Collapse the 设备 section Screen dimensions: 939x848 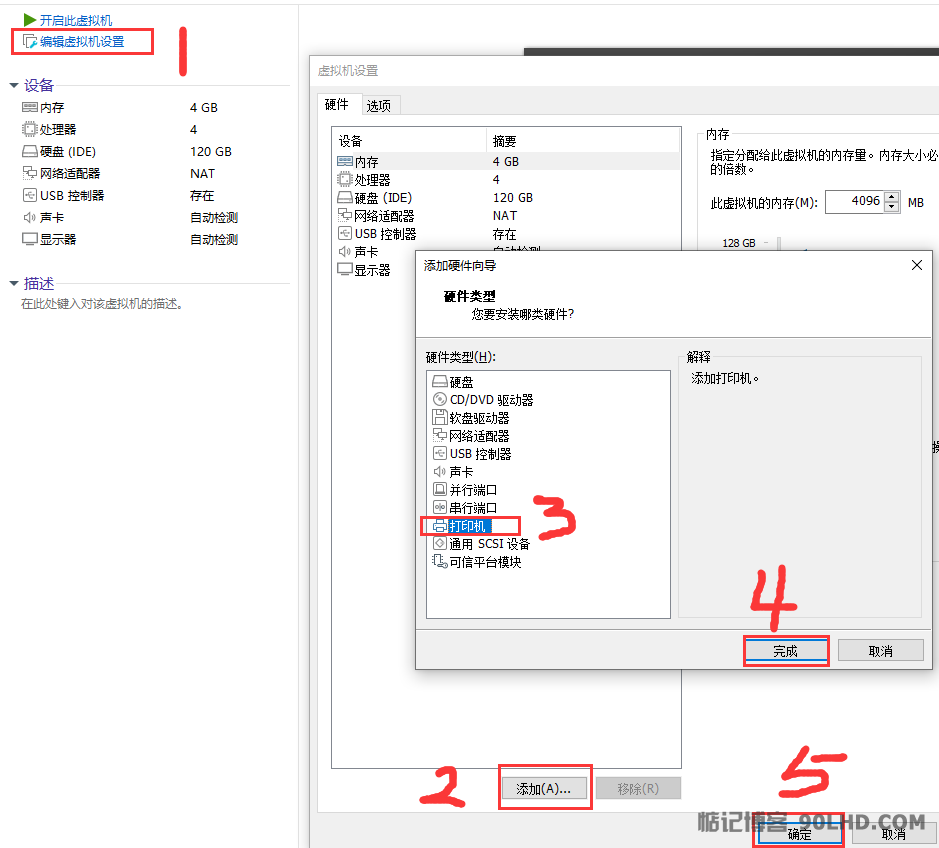(14, 86)
